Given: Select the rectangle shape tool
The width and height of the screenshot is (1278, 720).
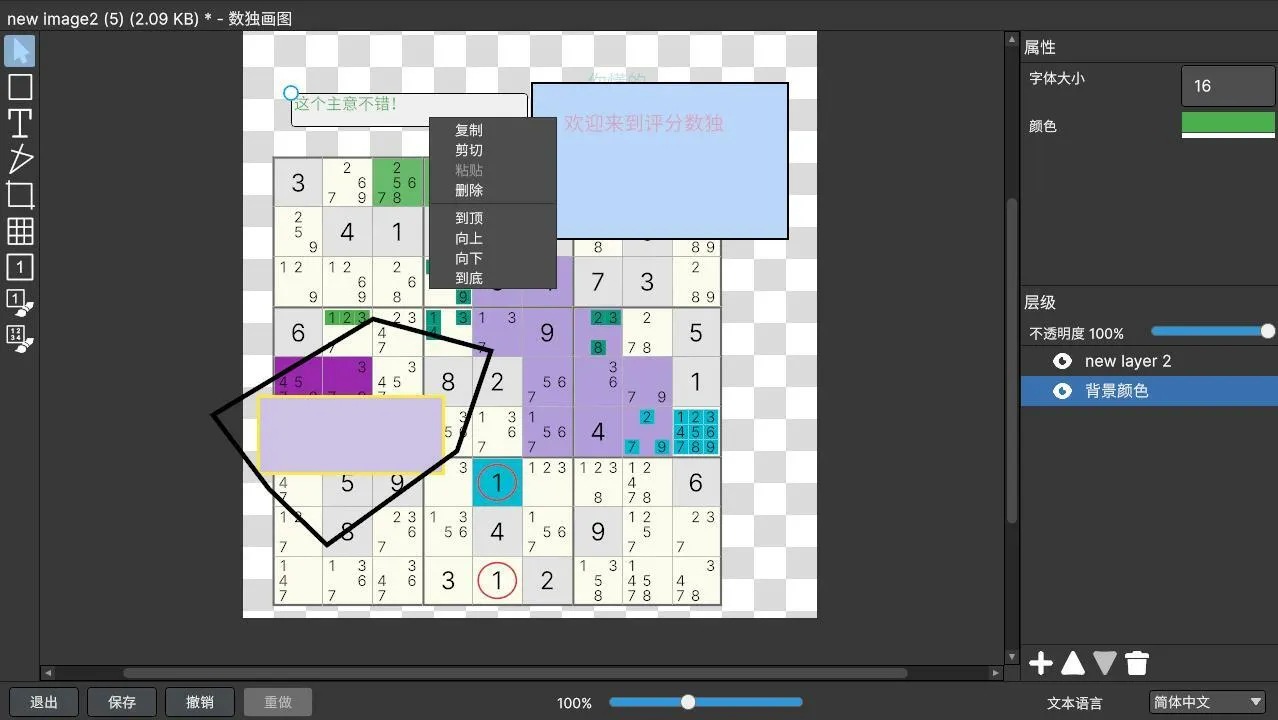Looking at the screenshot, I should point(20,87).
